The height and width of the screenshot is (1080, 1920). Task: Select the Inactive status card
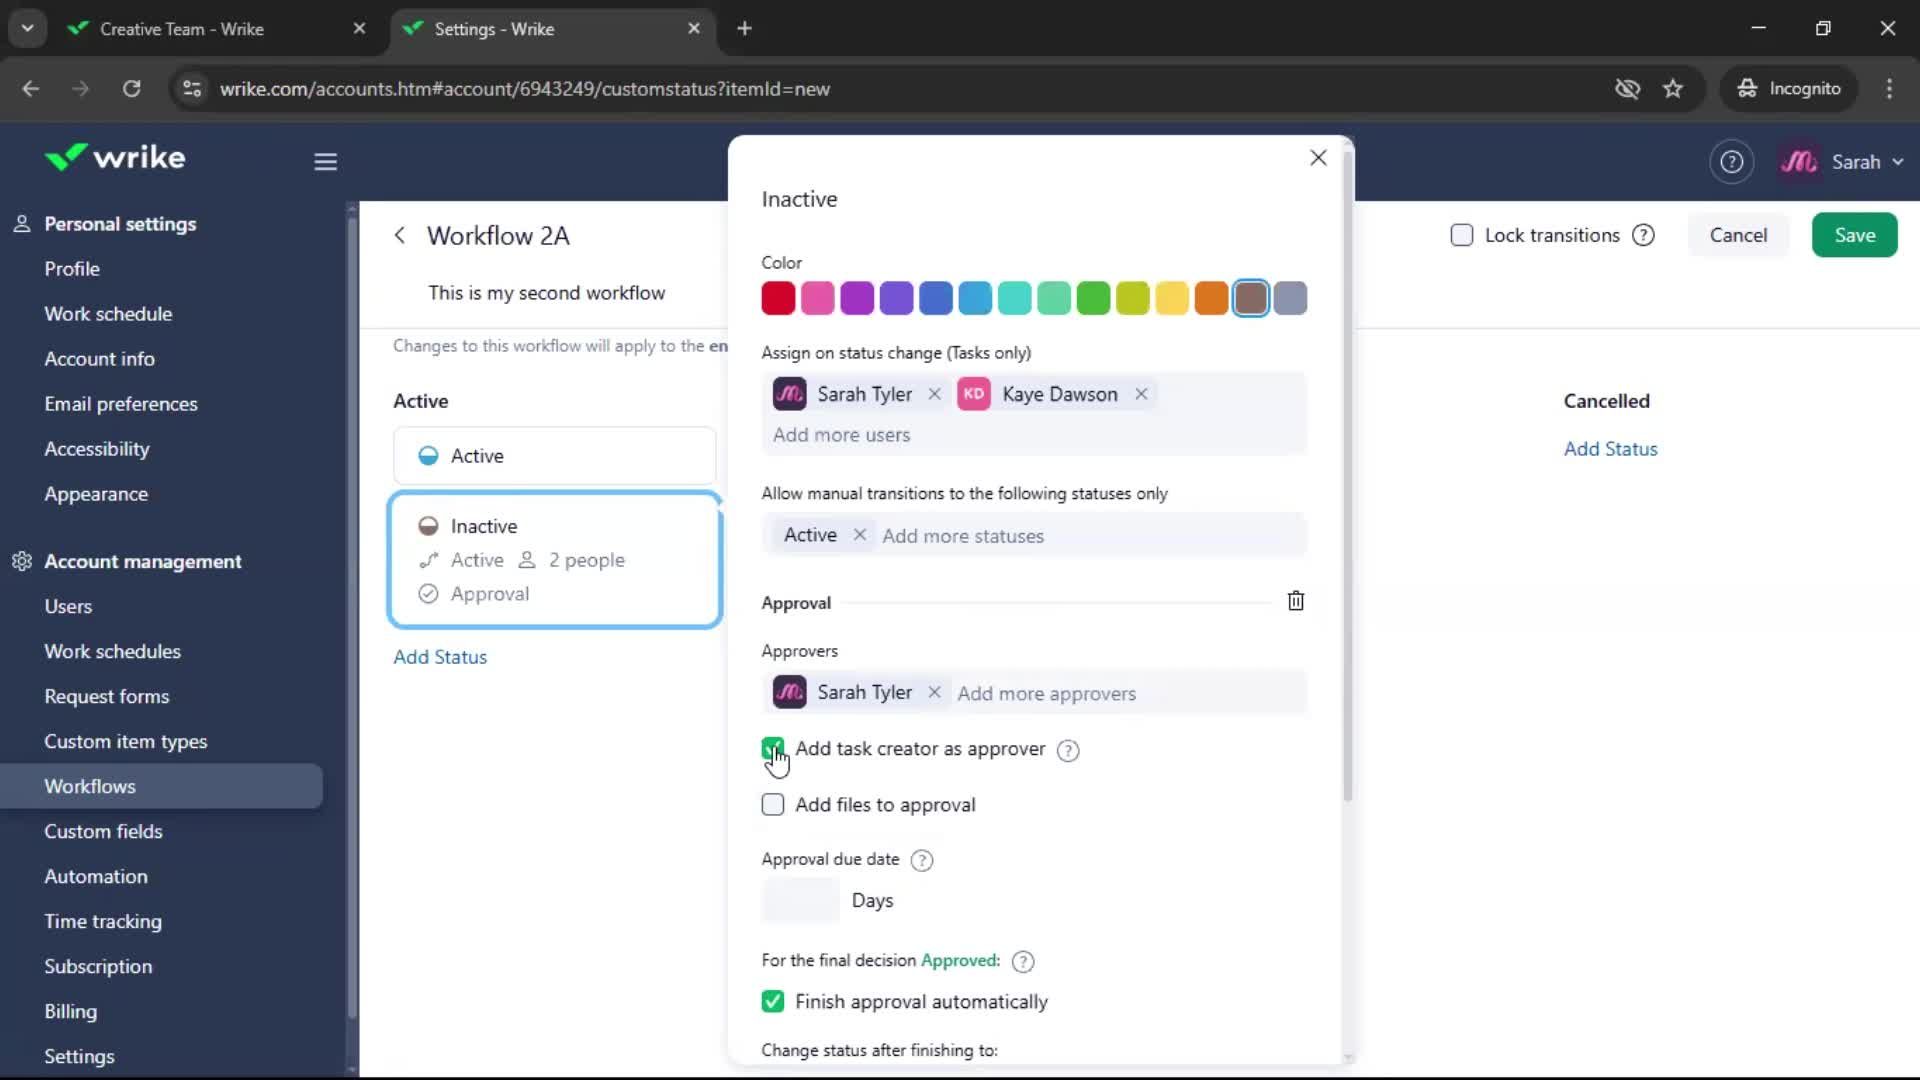click(x=554, y=560)
